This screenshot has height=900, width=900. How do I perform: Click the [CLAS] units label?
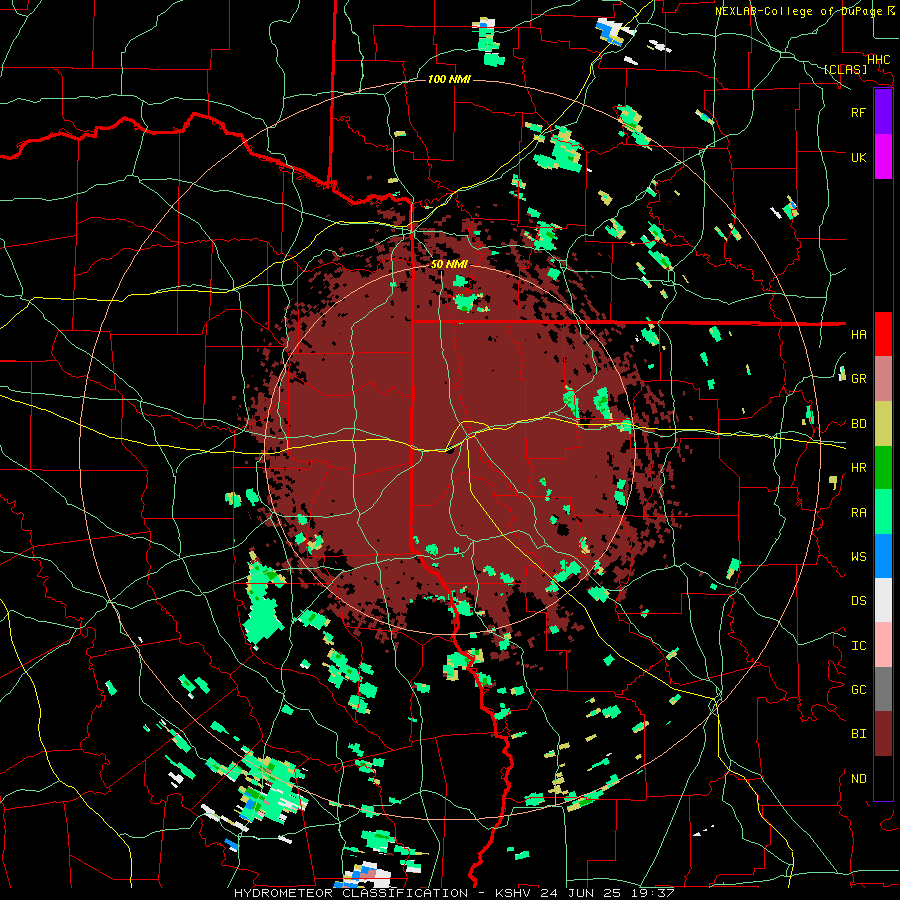coord(845,69)
